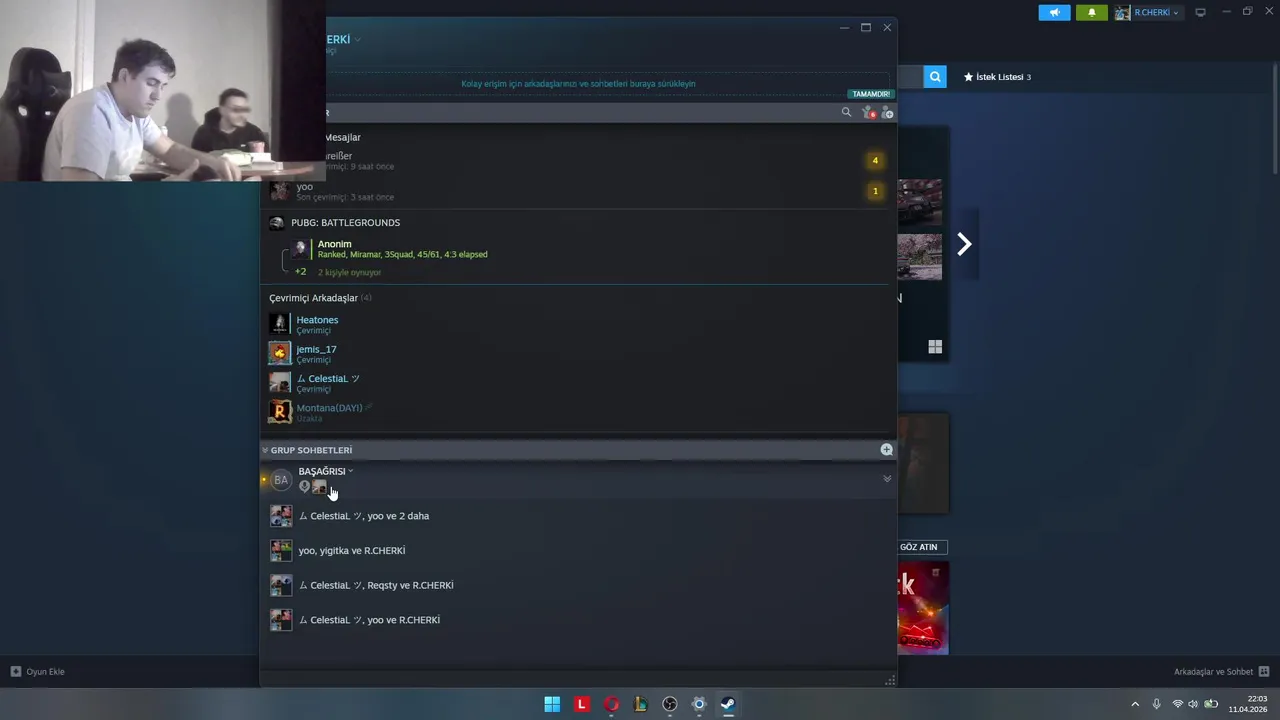
Task: Open unread chat from yoo
Action: tap(578, 191)
